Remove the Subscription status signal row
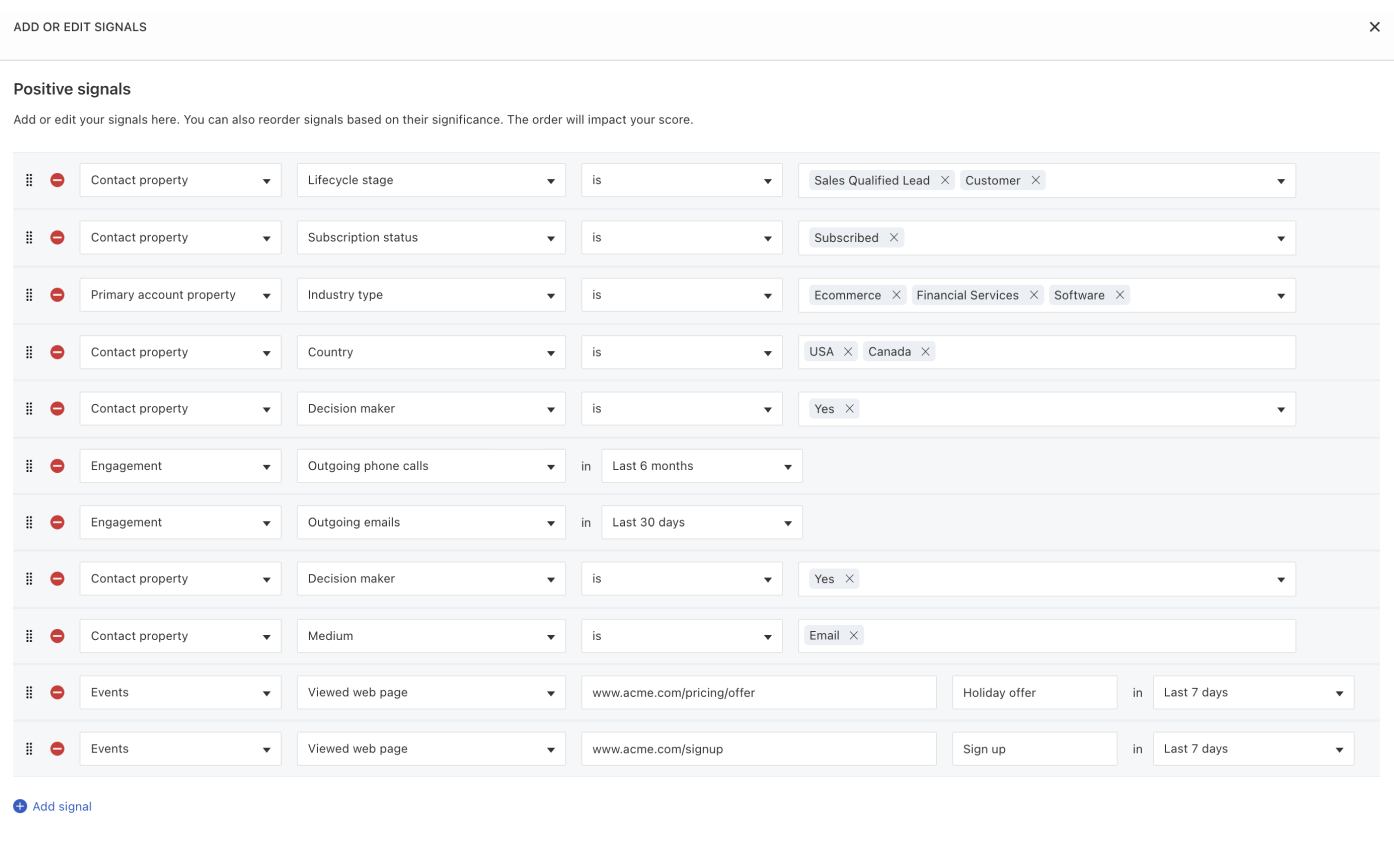This screenshot has width=1394, height=850. point(58,238)
